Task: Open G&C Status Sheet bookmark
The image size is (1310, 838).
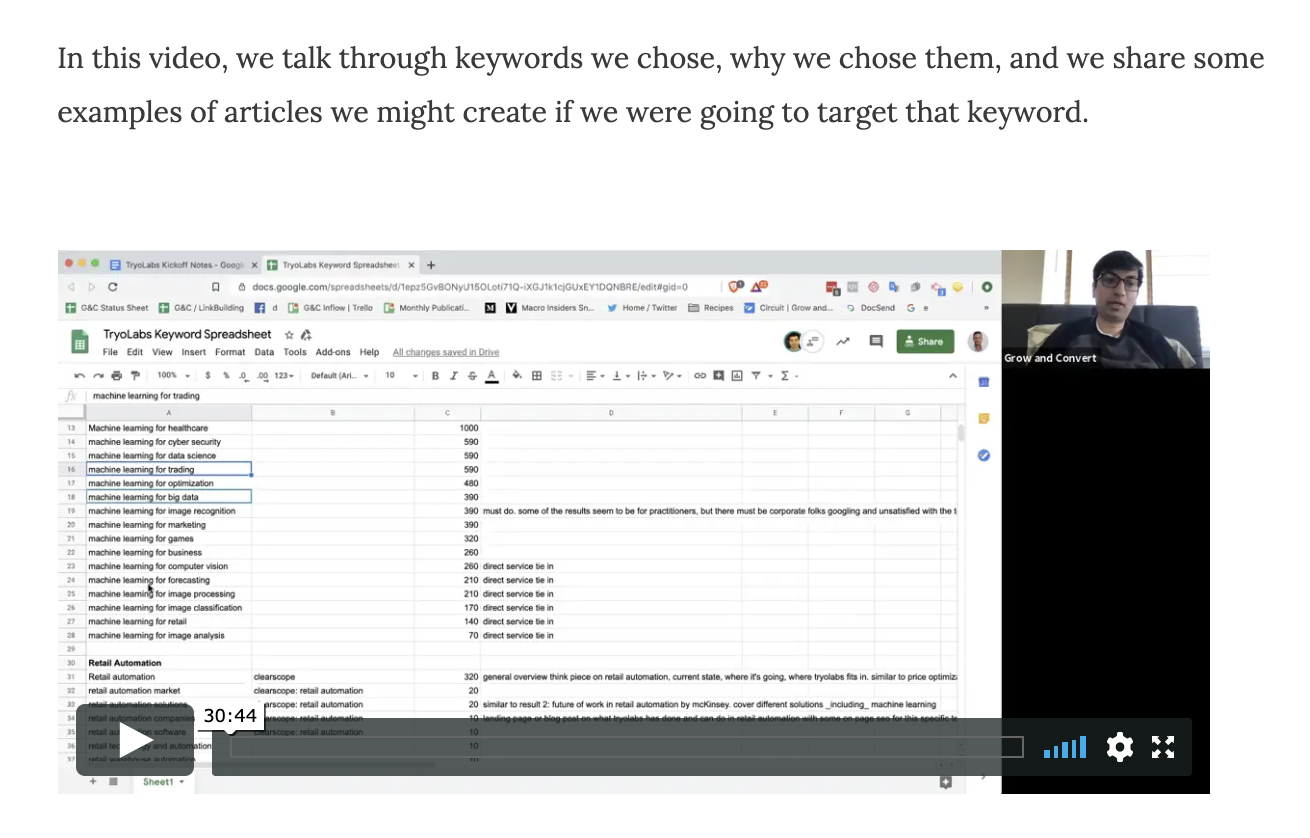Action: click(x=107, y=308)
